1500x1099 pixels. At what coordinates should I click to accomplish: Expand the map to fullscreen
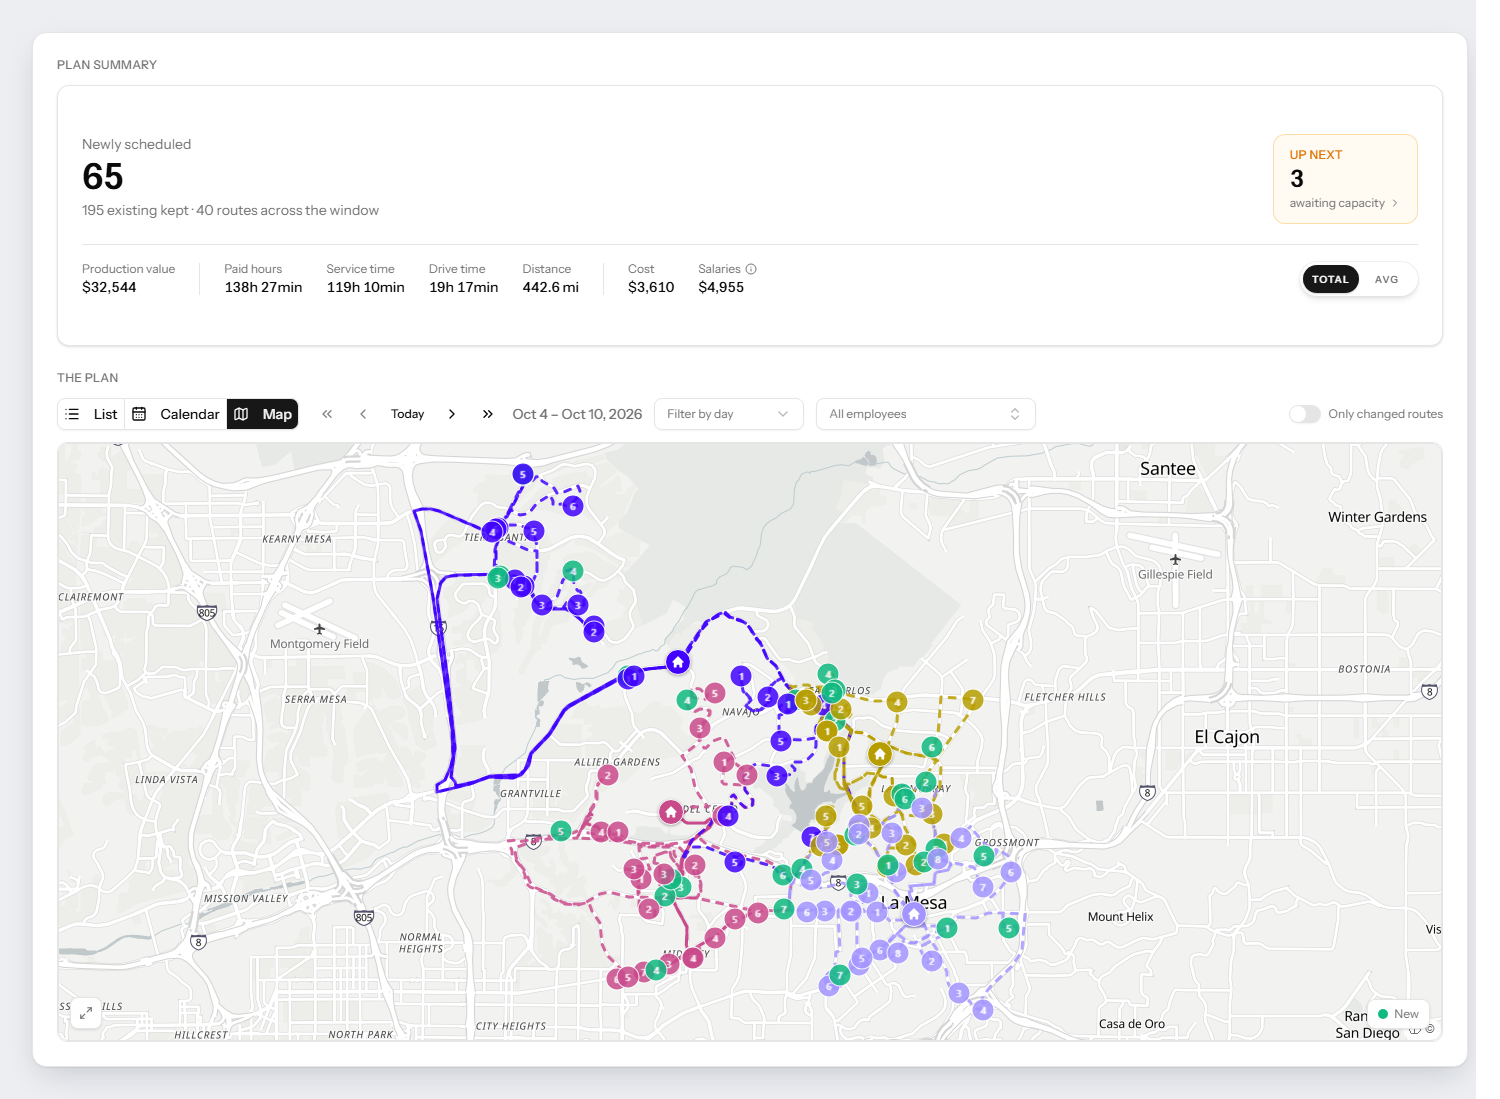[86, 1013]
